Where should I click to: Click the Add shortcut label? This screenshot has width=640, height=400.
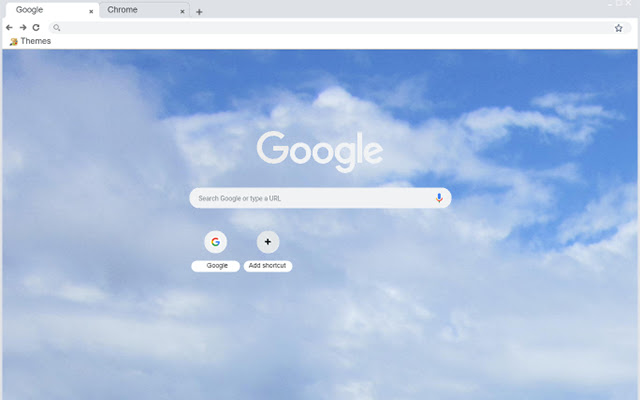point(268,266)
